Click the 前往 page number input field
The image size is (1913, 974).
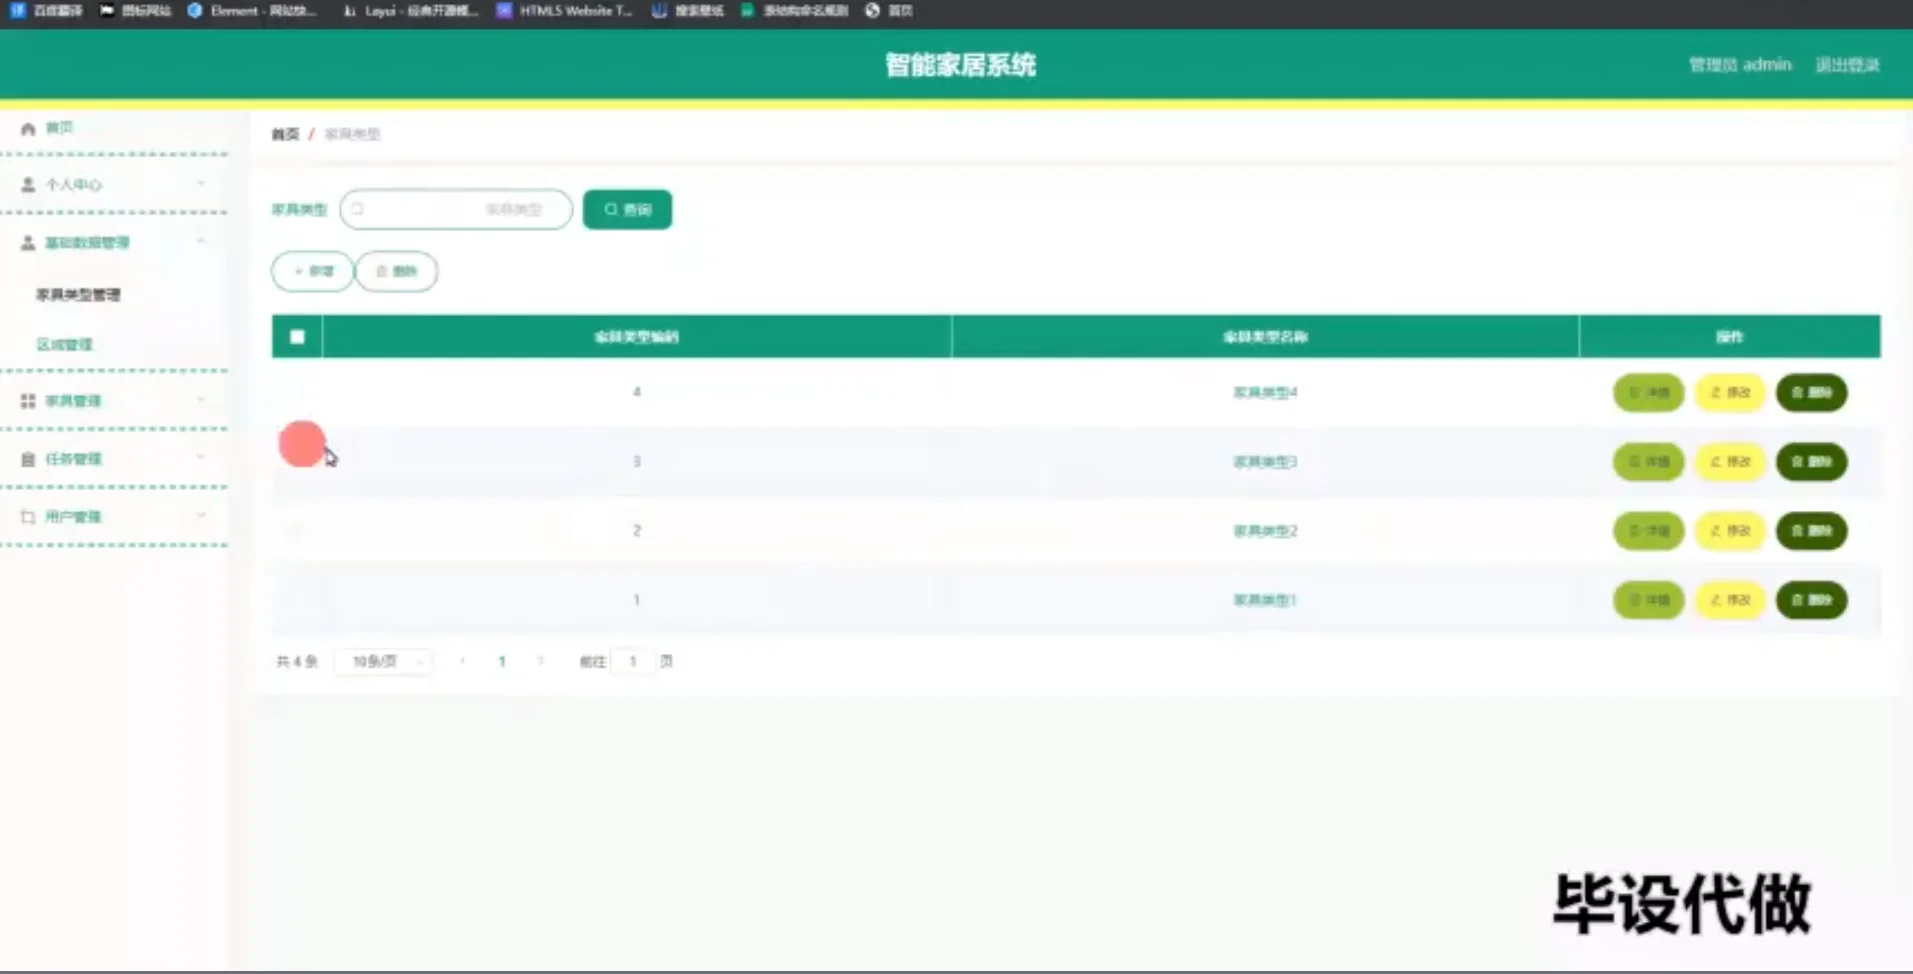[x=632, y=661]
